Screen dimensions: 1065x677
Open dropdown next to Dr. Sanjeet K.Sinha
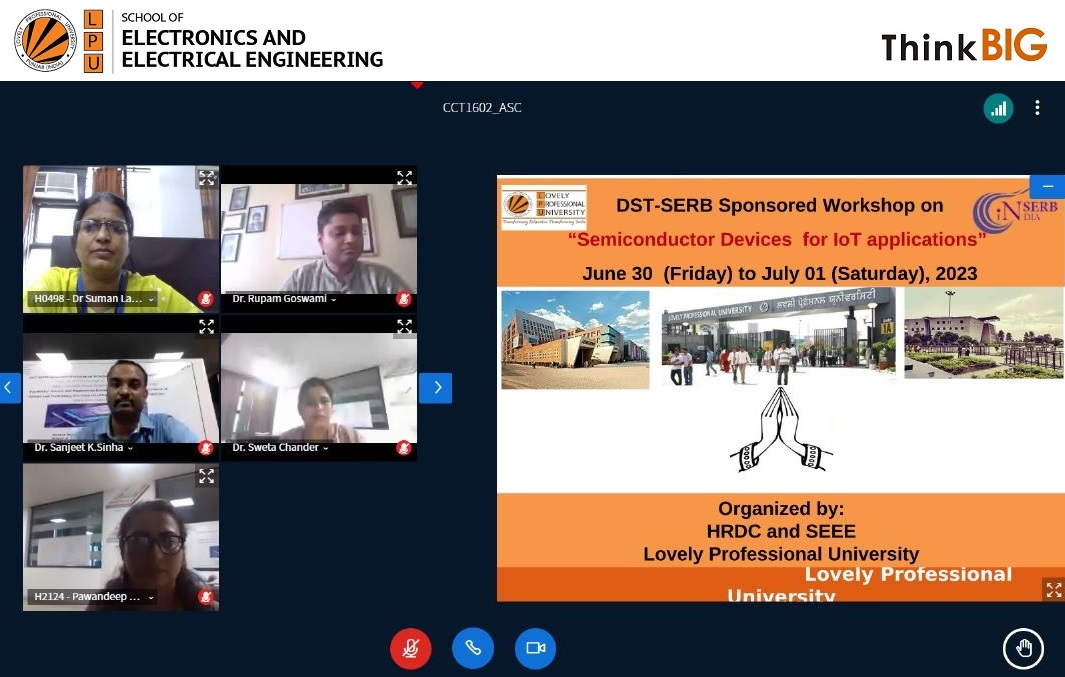coord(130,448)
